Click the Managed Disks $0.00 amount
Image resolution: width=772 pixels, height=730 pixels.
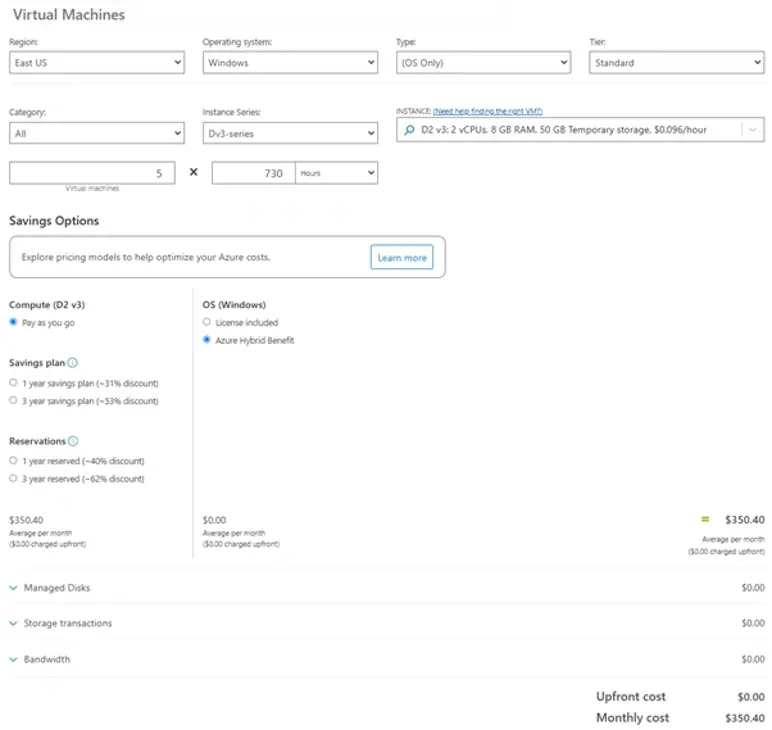753,588
